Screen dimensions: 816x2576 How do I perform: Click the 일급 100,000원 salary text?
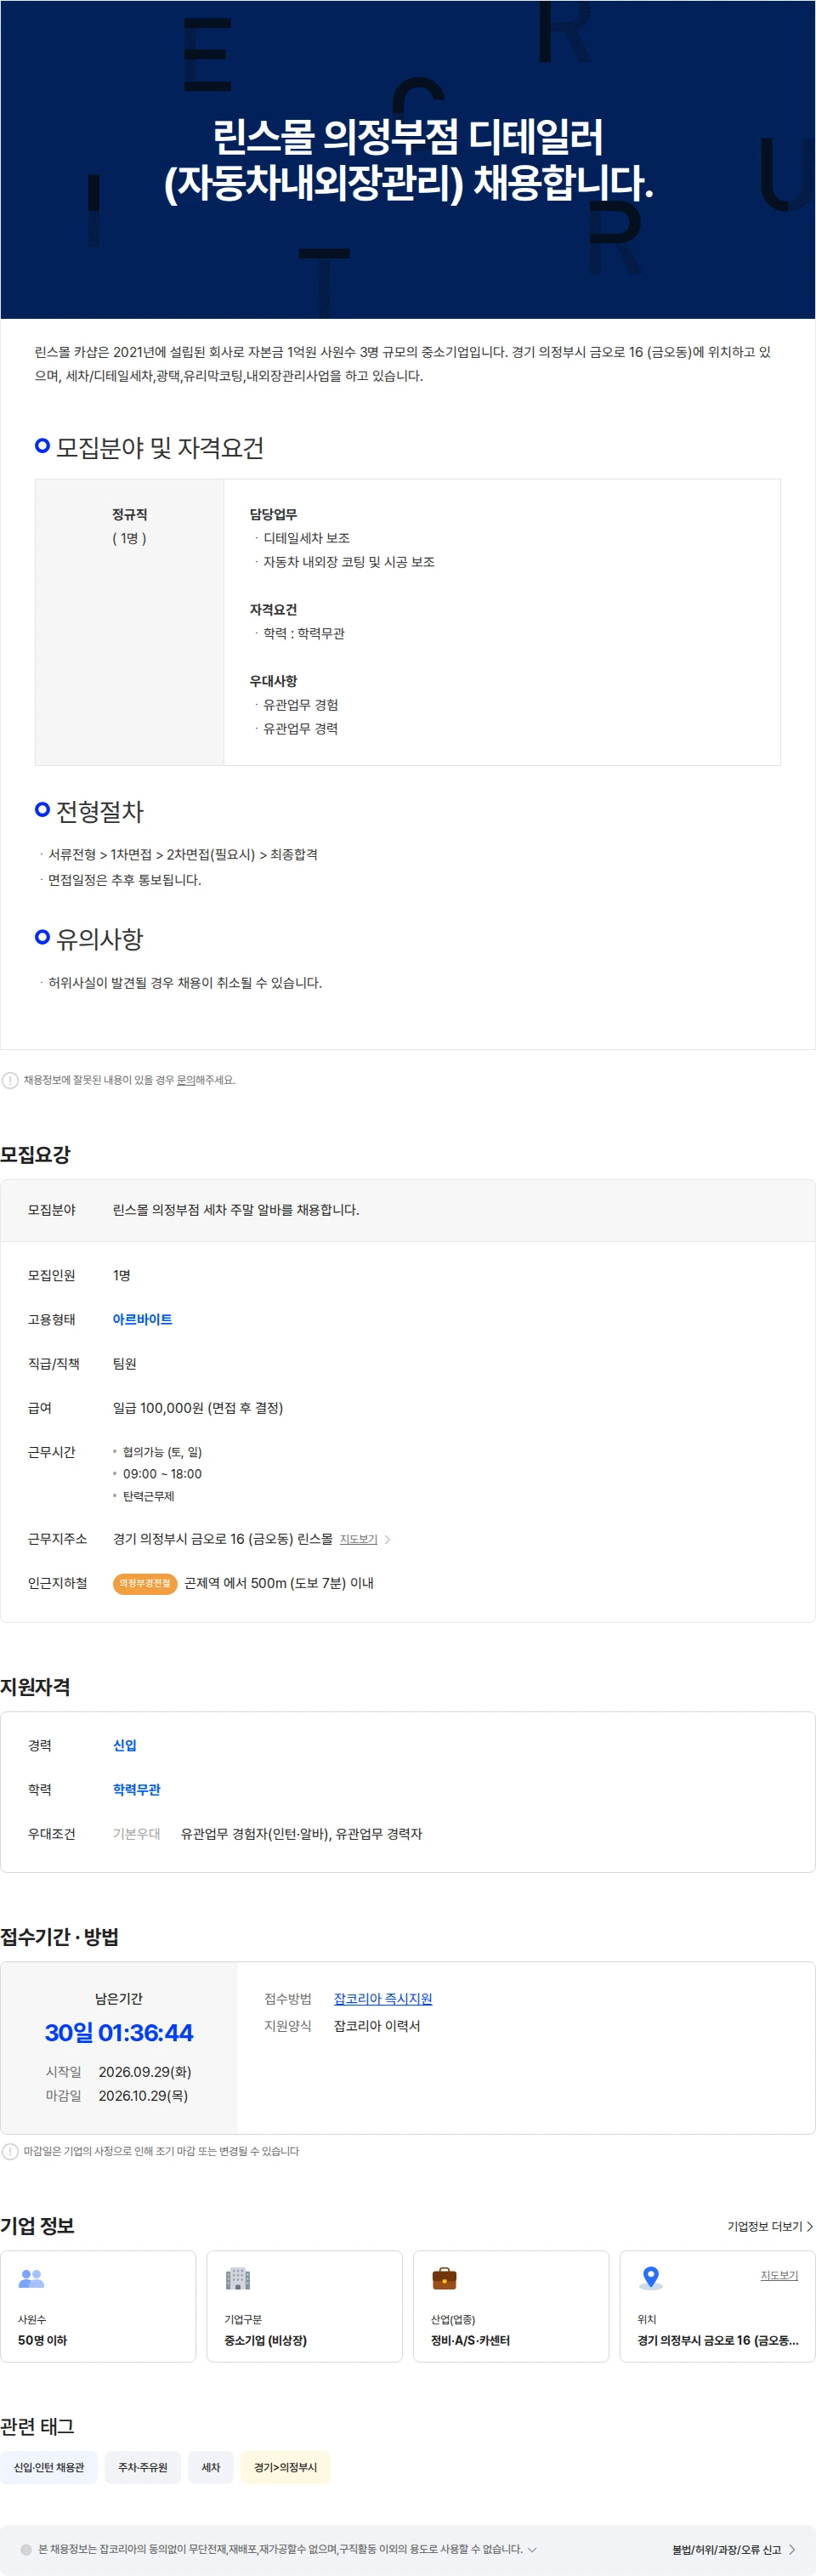198,1407
